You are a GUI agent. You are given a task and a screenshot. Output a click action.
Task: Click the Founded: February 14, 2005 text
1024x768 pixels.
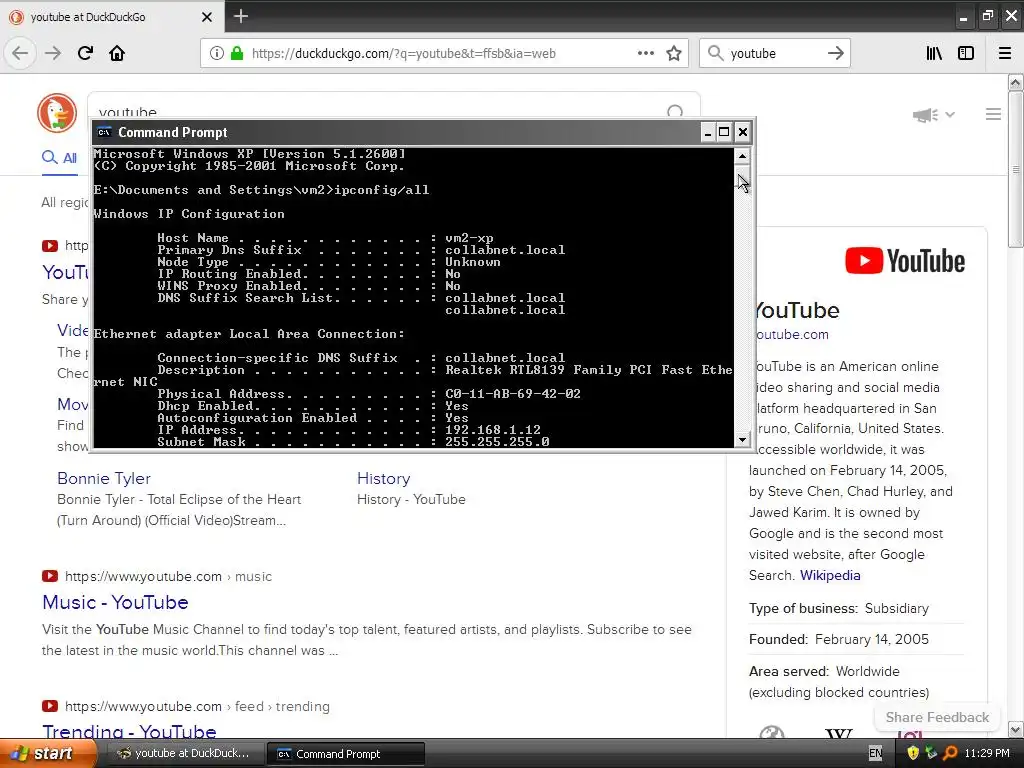pyautogui.click(x=839, y=639)
